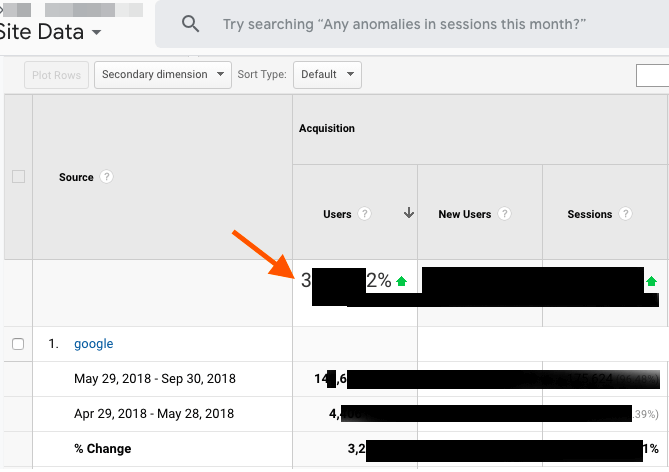Open Sort Type Default dropdown

click(x=327, y=75)
